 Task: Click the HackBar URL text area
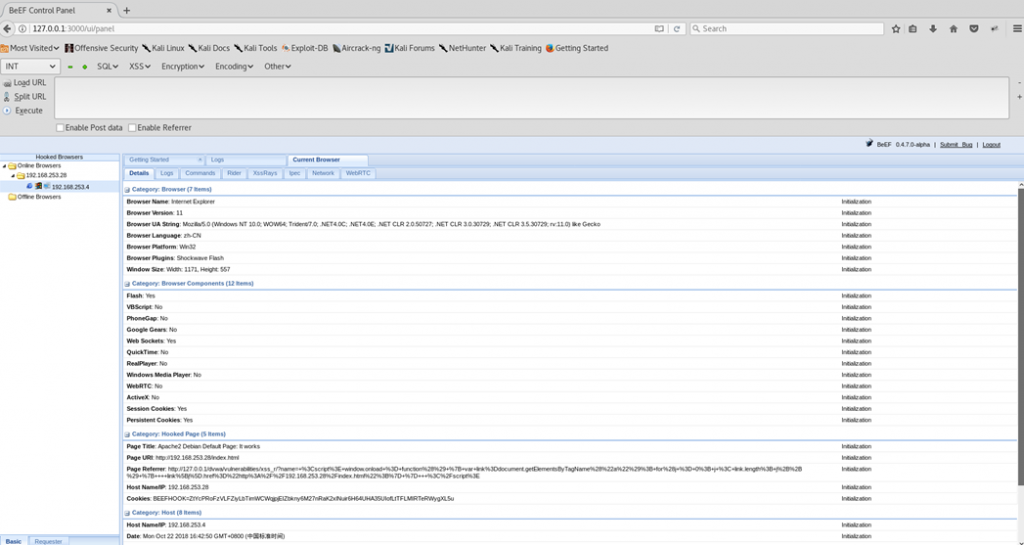tap(532, 98)
